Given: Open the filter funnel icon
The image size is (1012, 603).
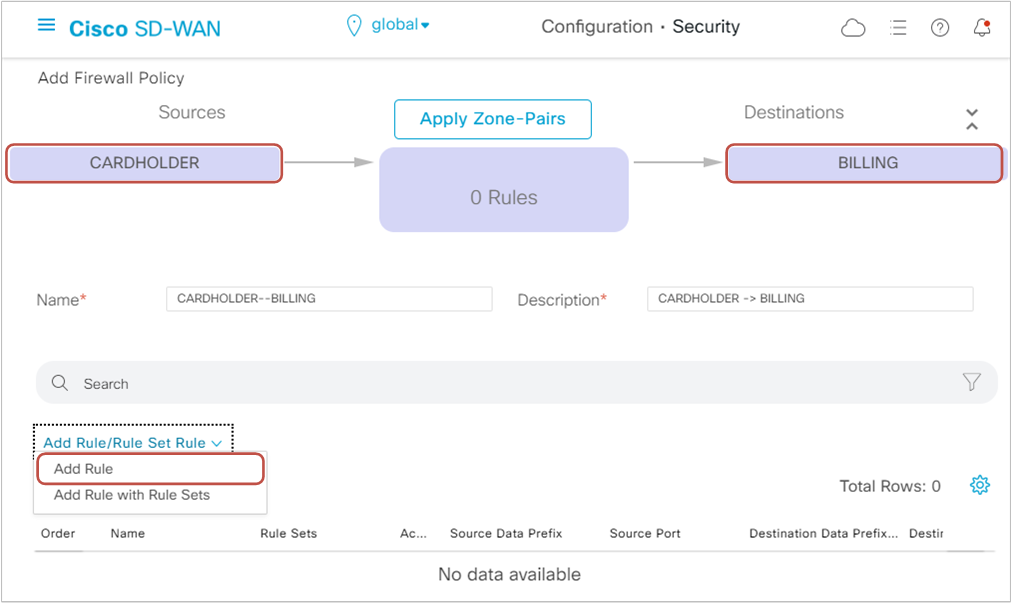Looking at the screenshot, I should click(971, 381).
